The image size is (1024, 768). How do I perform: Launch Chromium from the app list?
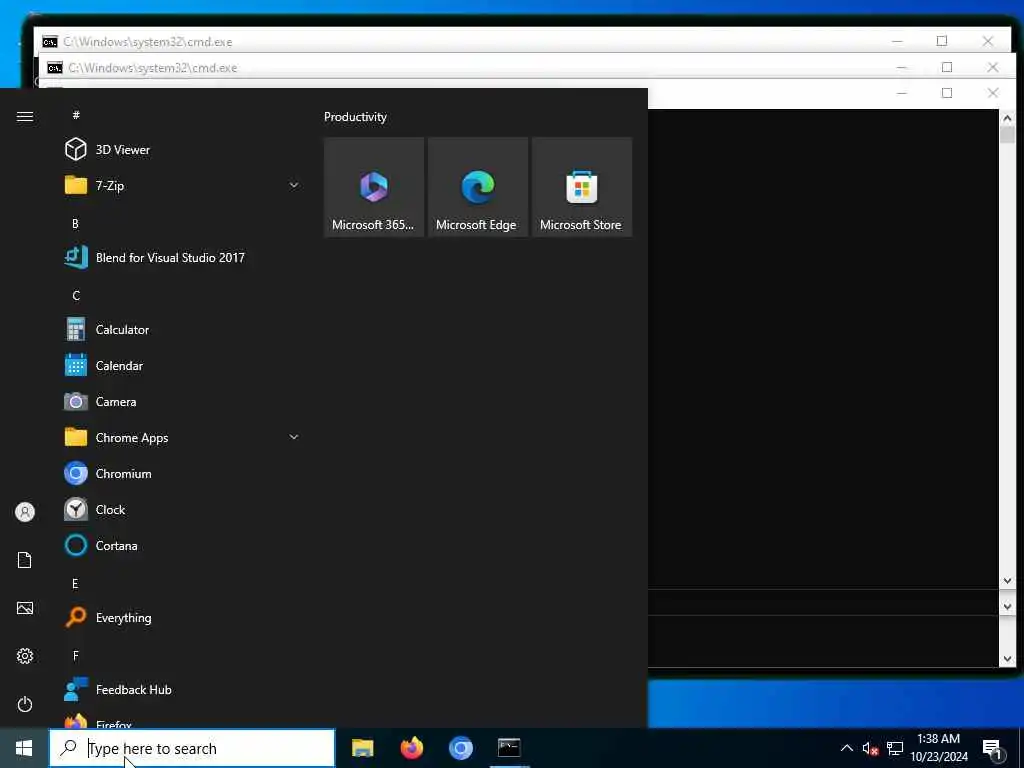pos(183,473)
